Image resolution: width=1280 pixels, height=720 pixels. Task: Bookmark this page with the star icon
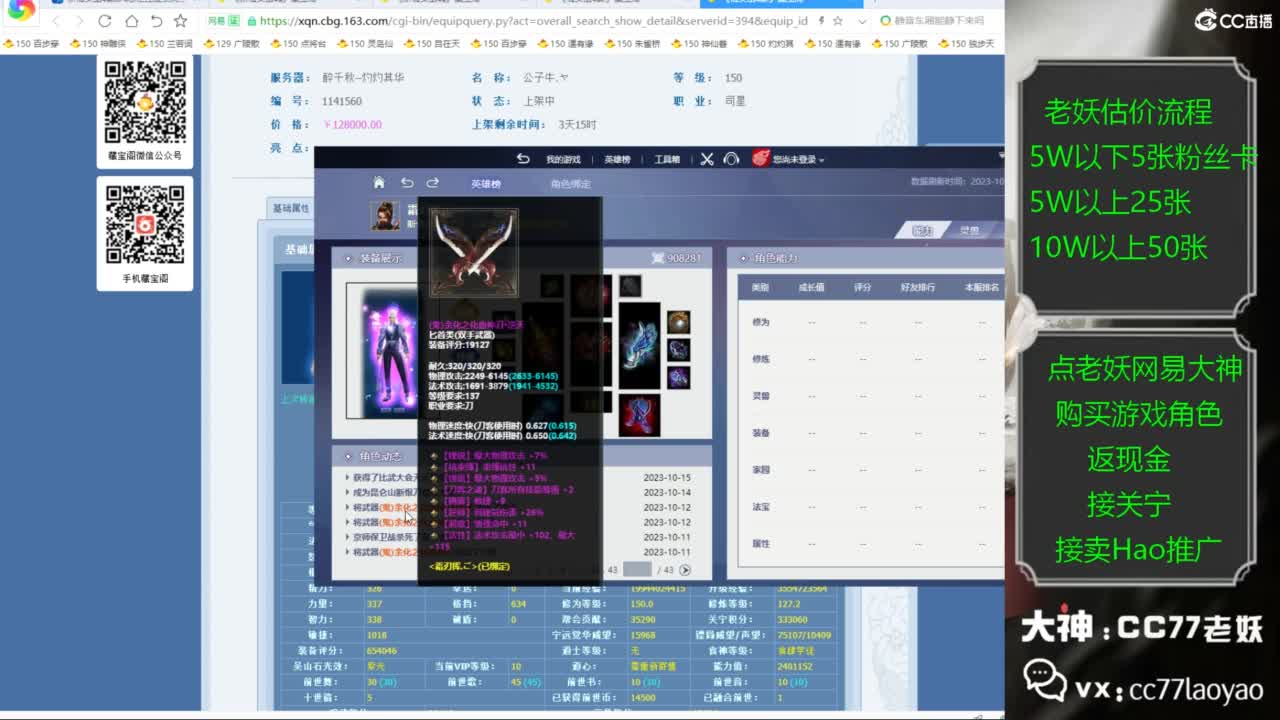coord(180,21)
